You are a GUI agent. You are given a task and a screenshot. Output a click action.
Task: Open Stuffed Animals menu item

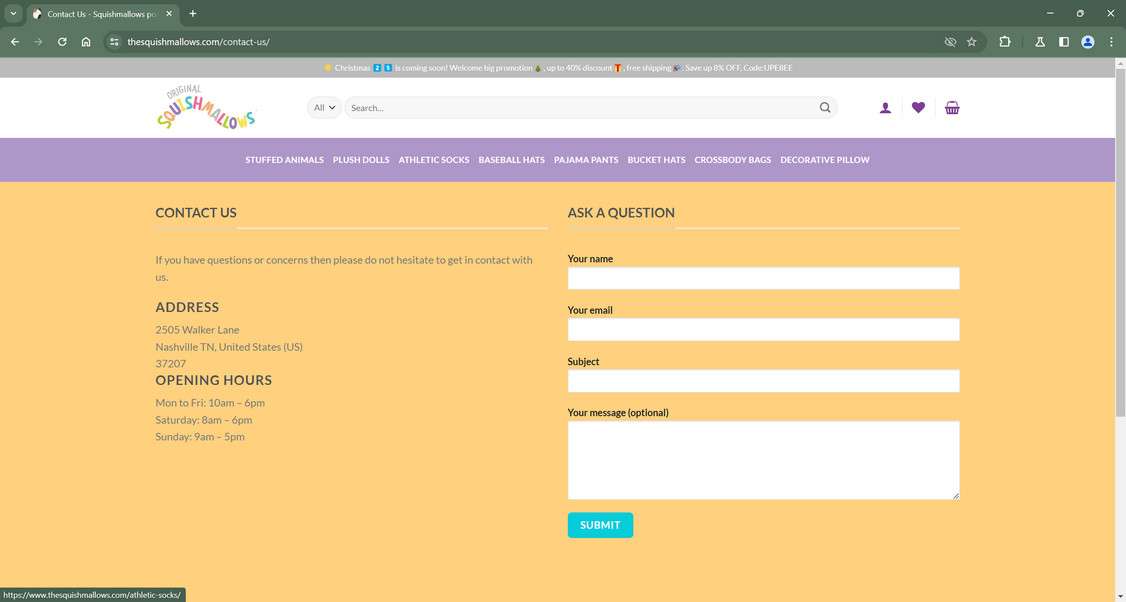(284, 159)
